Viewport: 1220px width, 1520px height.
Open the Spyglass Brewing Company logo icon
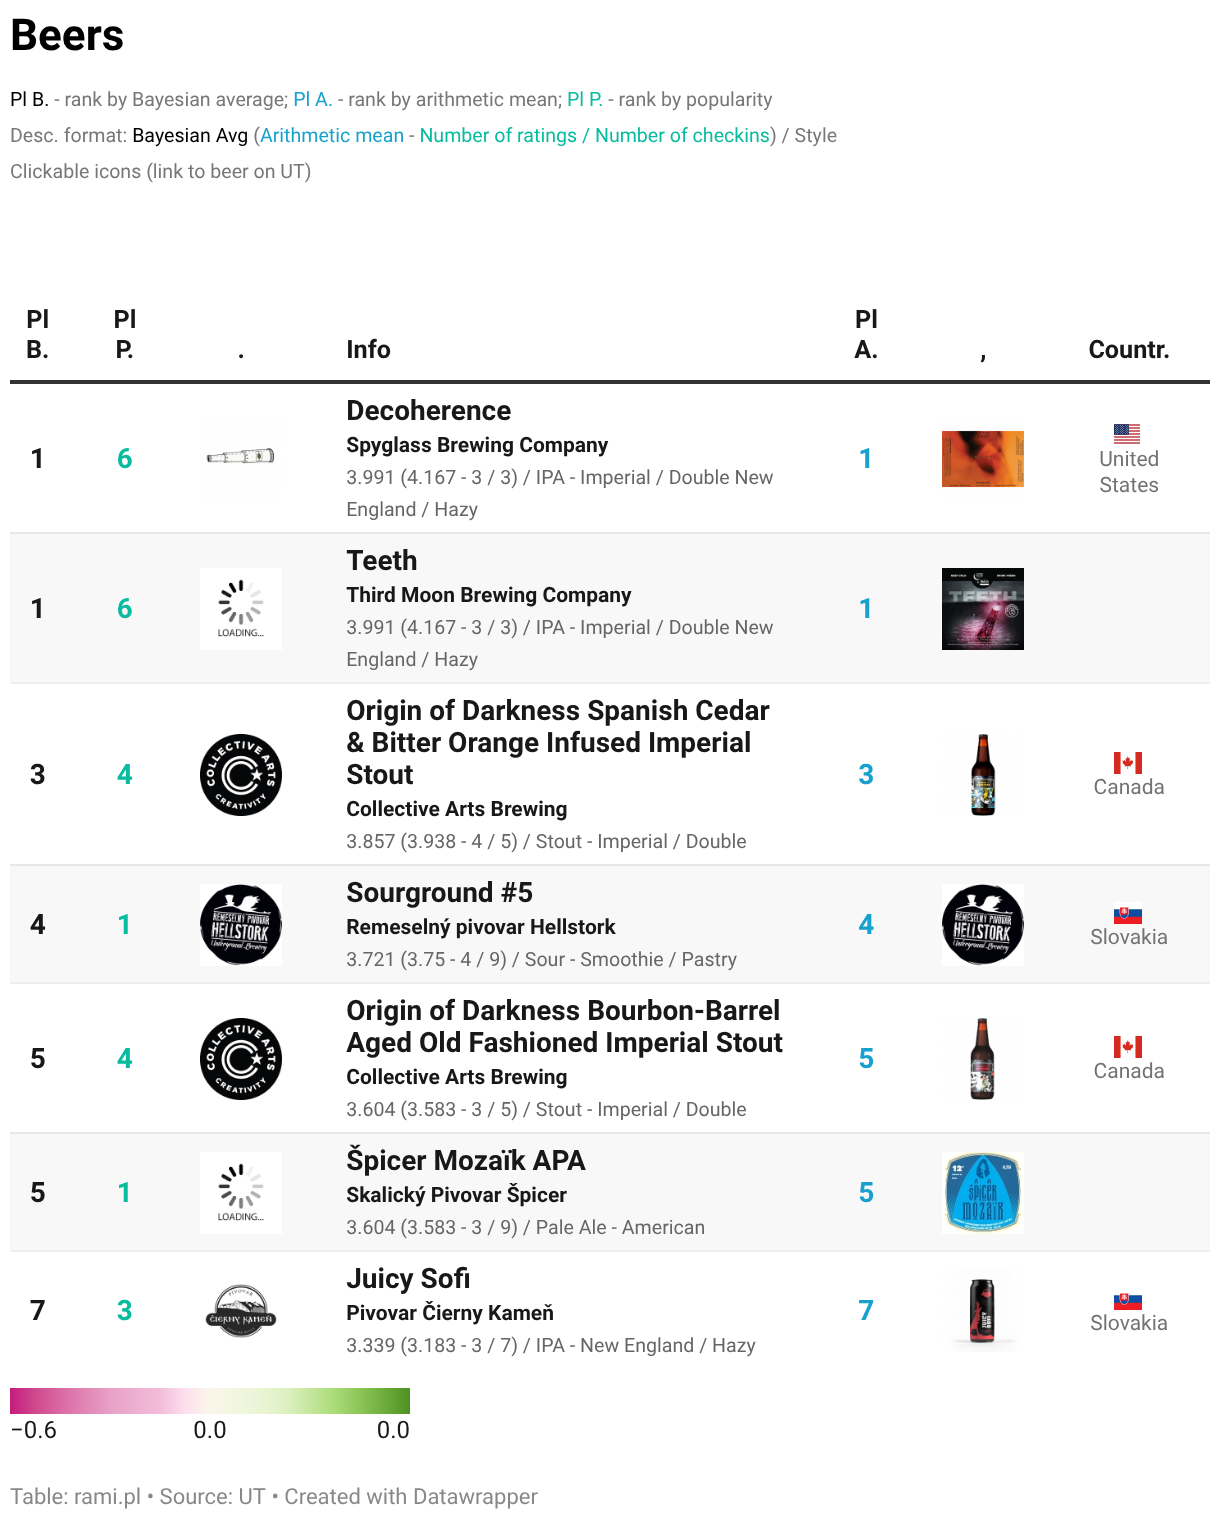(241, 458)
